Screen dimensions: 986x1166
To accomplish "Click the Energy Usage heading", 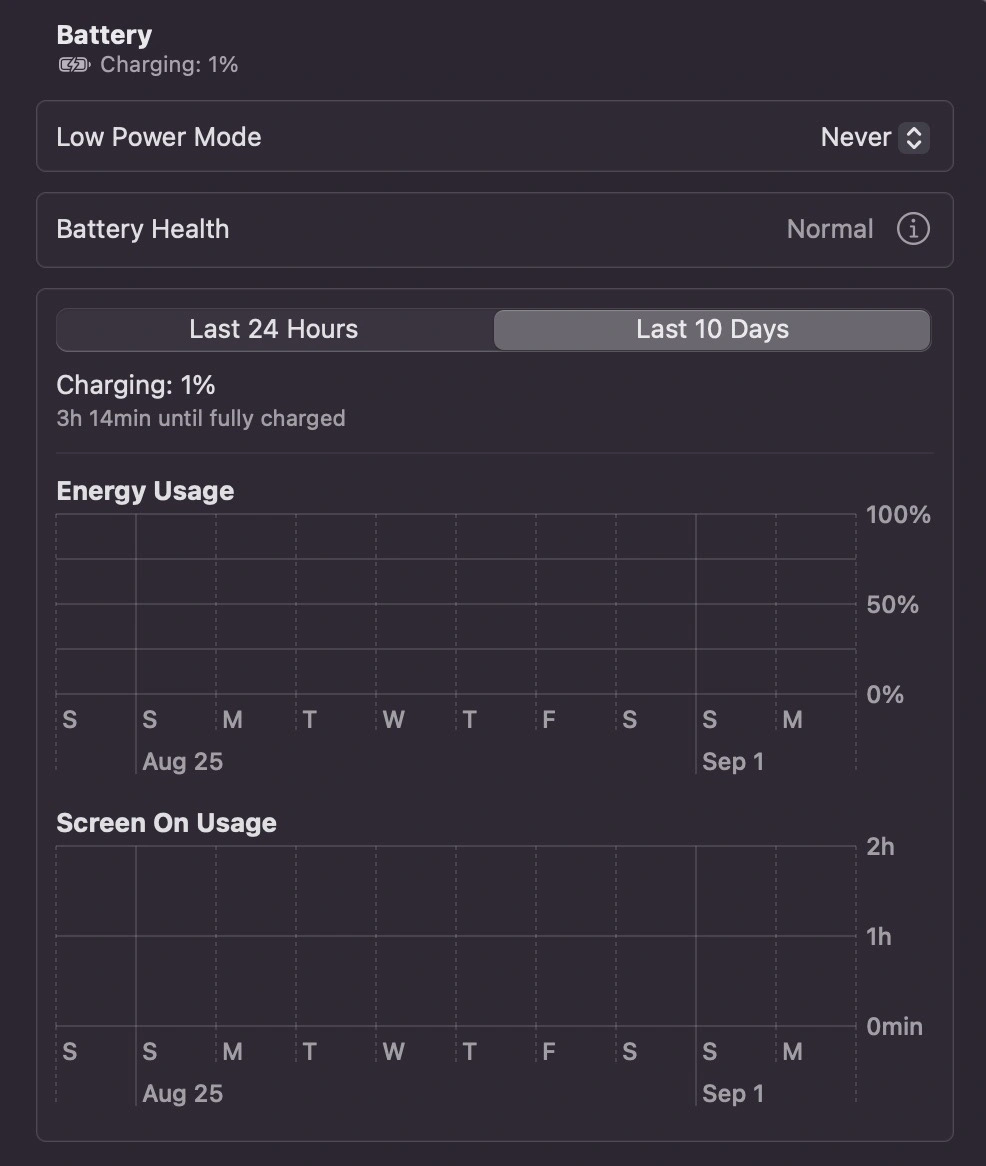I will [x=145, y=491].
